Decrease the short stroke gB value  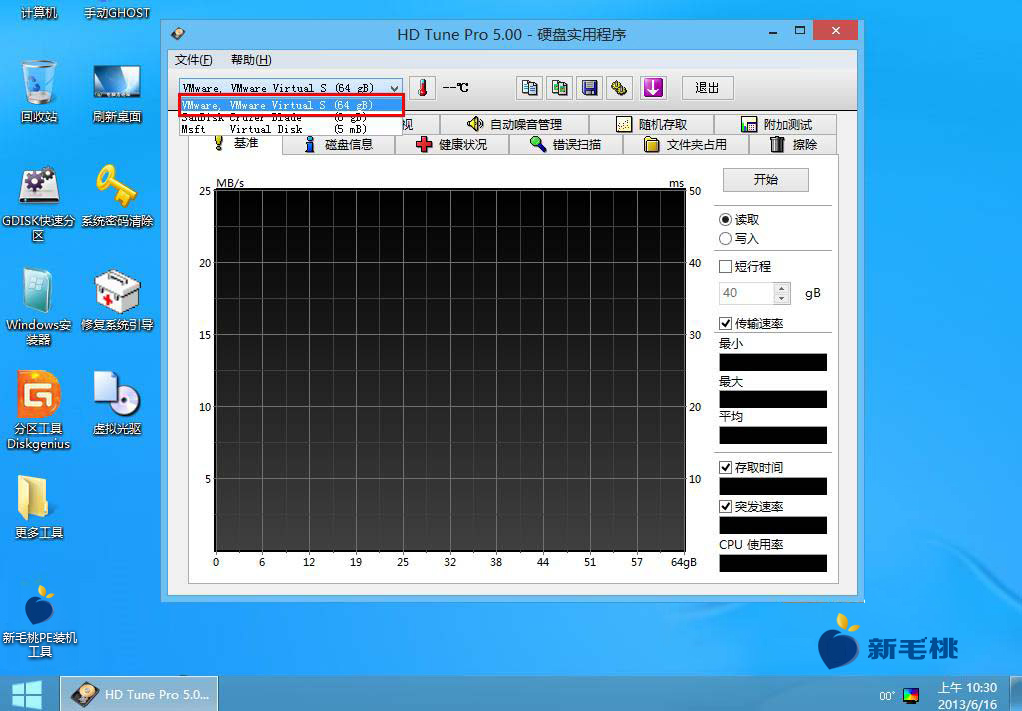(x=781, y=298)
